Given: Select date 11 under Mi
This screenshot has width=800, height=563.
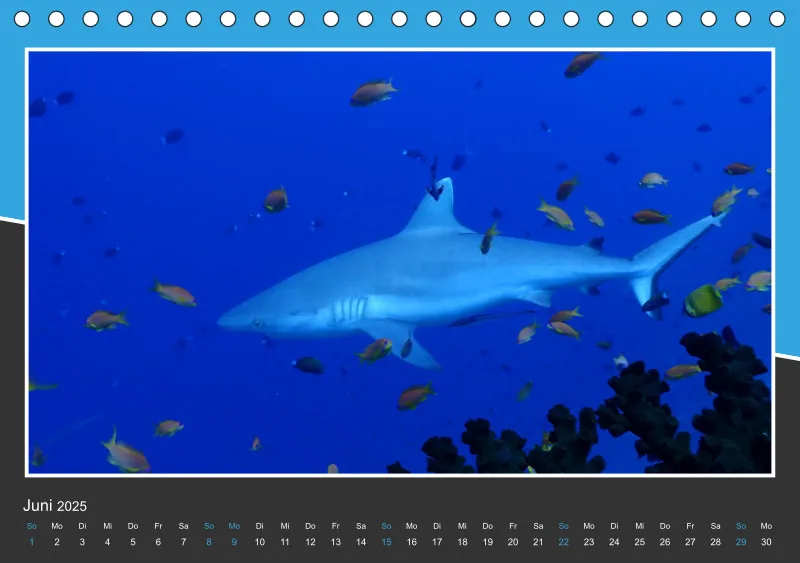Looking at the screenshot, I should click(x=285, y=542).
